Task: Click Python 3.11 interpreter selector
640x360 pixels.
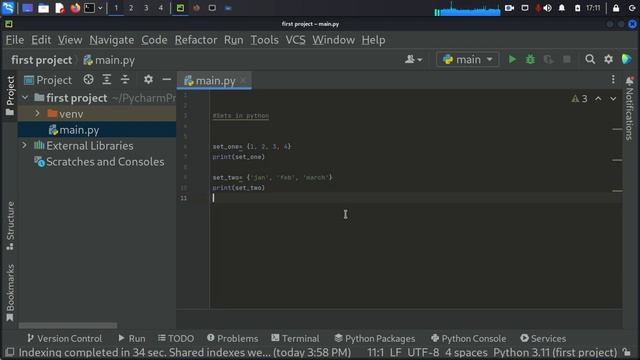Action: [x=555, y=352]
